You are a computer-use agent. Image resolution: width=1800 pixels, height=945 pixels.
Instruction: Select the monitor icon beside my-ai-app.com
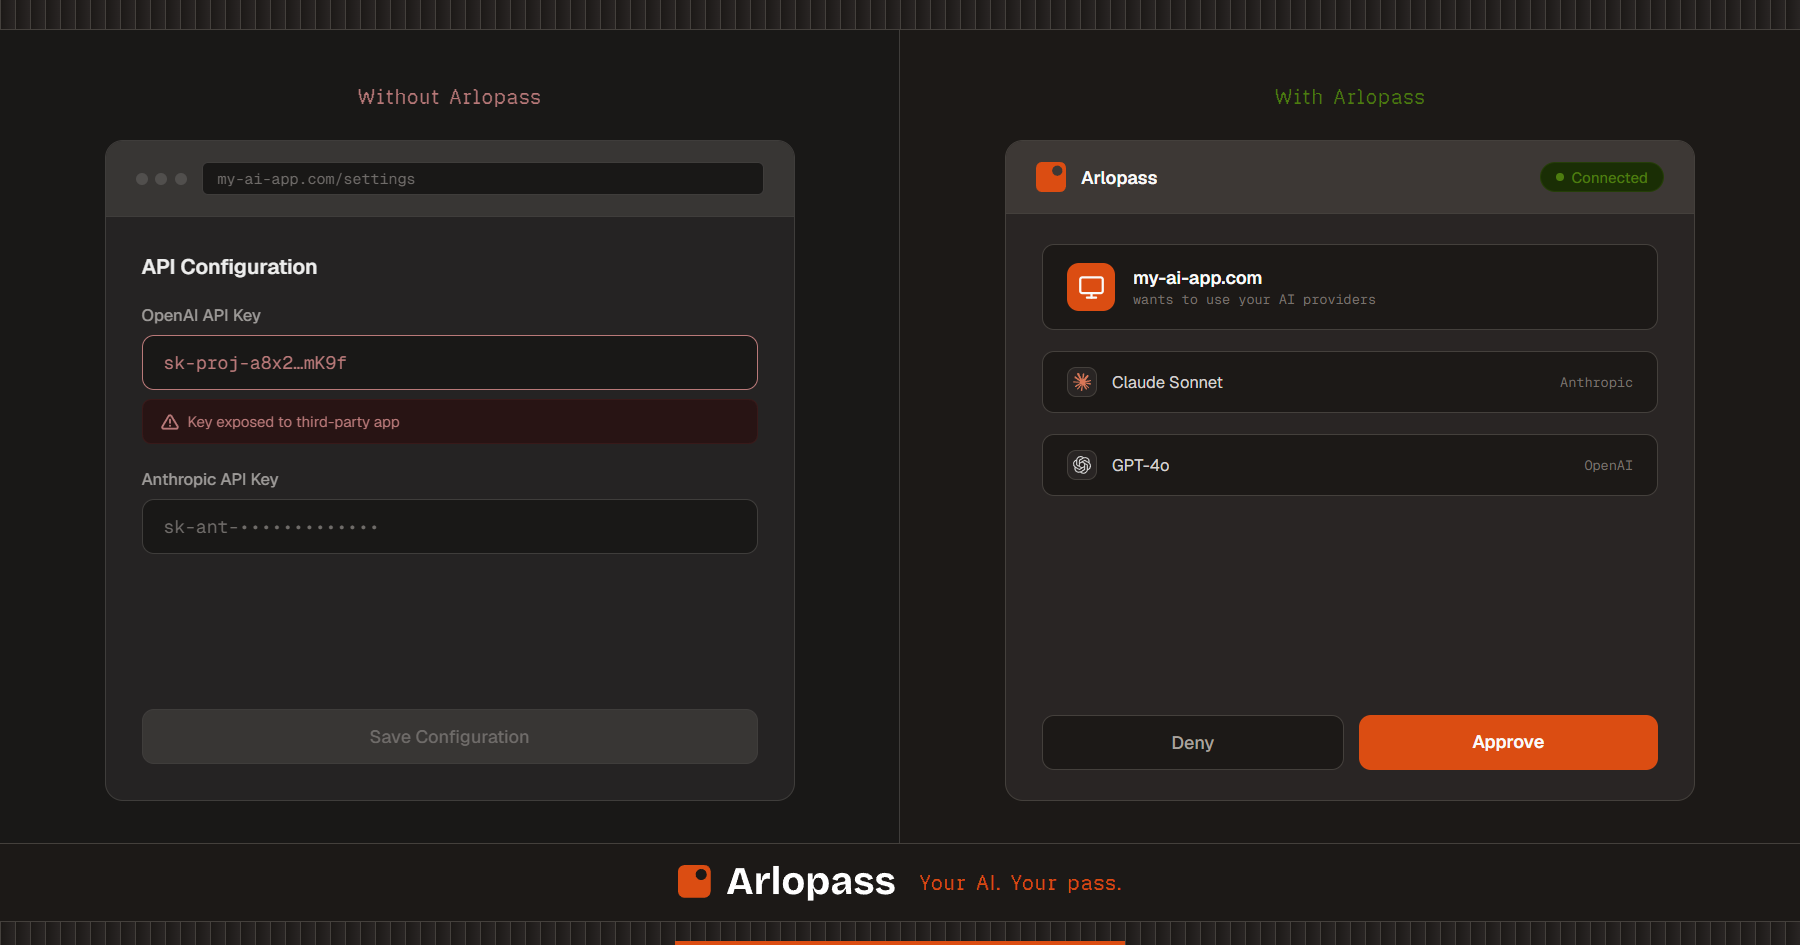point(1090,287)
